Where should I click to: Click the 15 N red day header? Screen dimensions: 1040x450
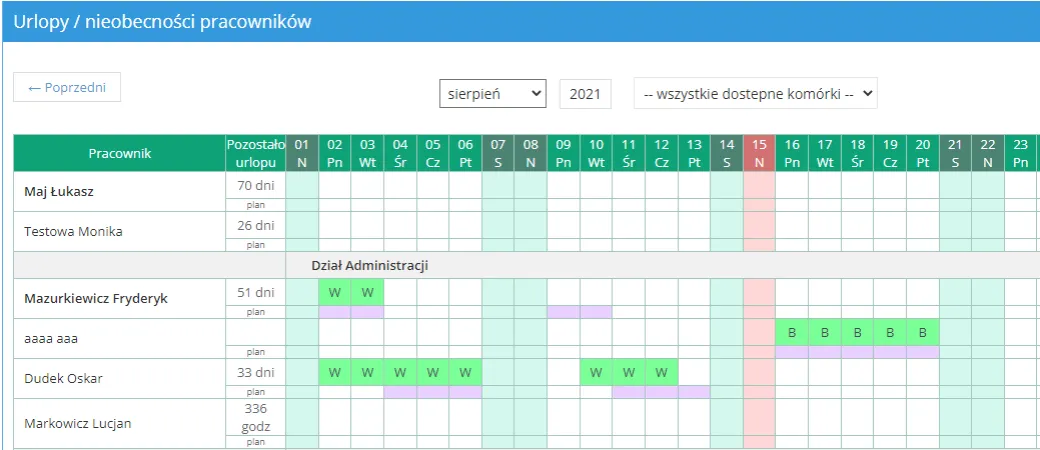(x=759, y=153)
